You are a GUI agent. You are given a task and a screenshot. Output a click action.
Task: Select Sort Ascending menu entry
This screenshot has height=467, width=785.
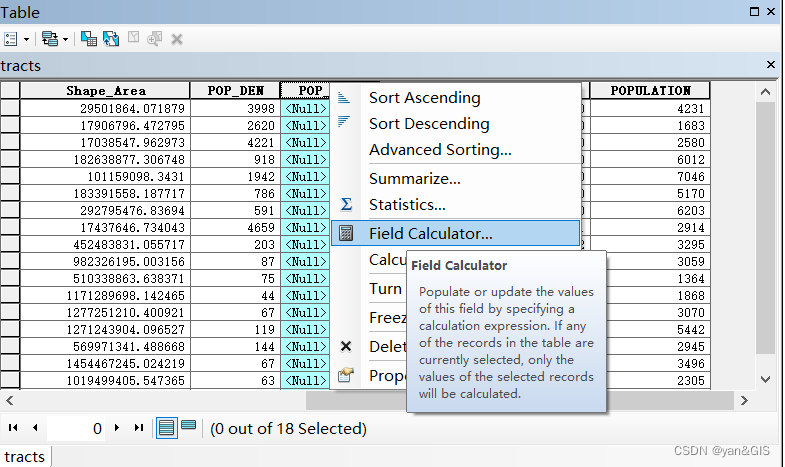(424, 98)
